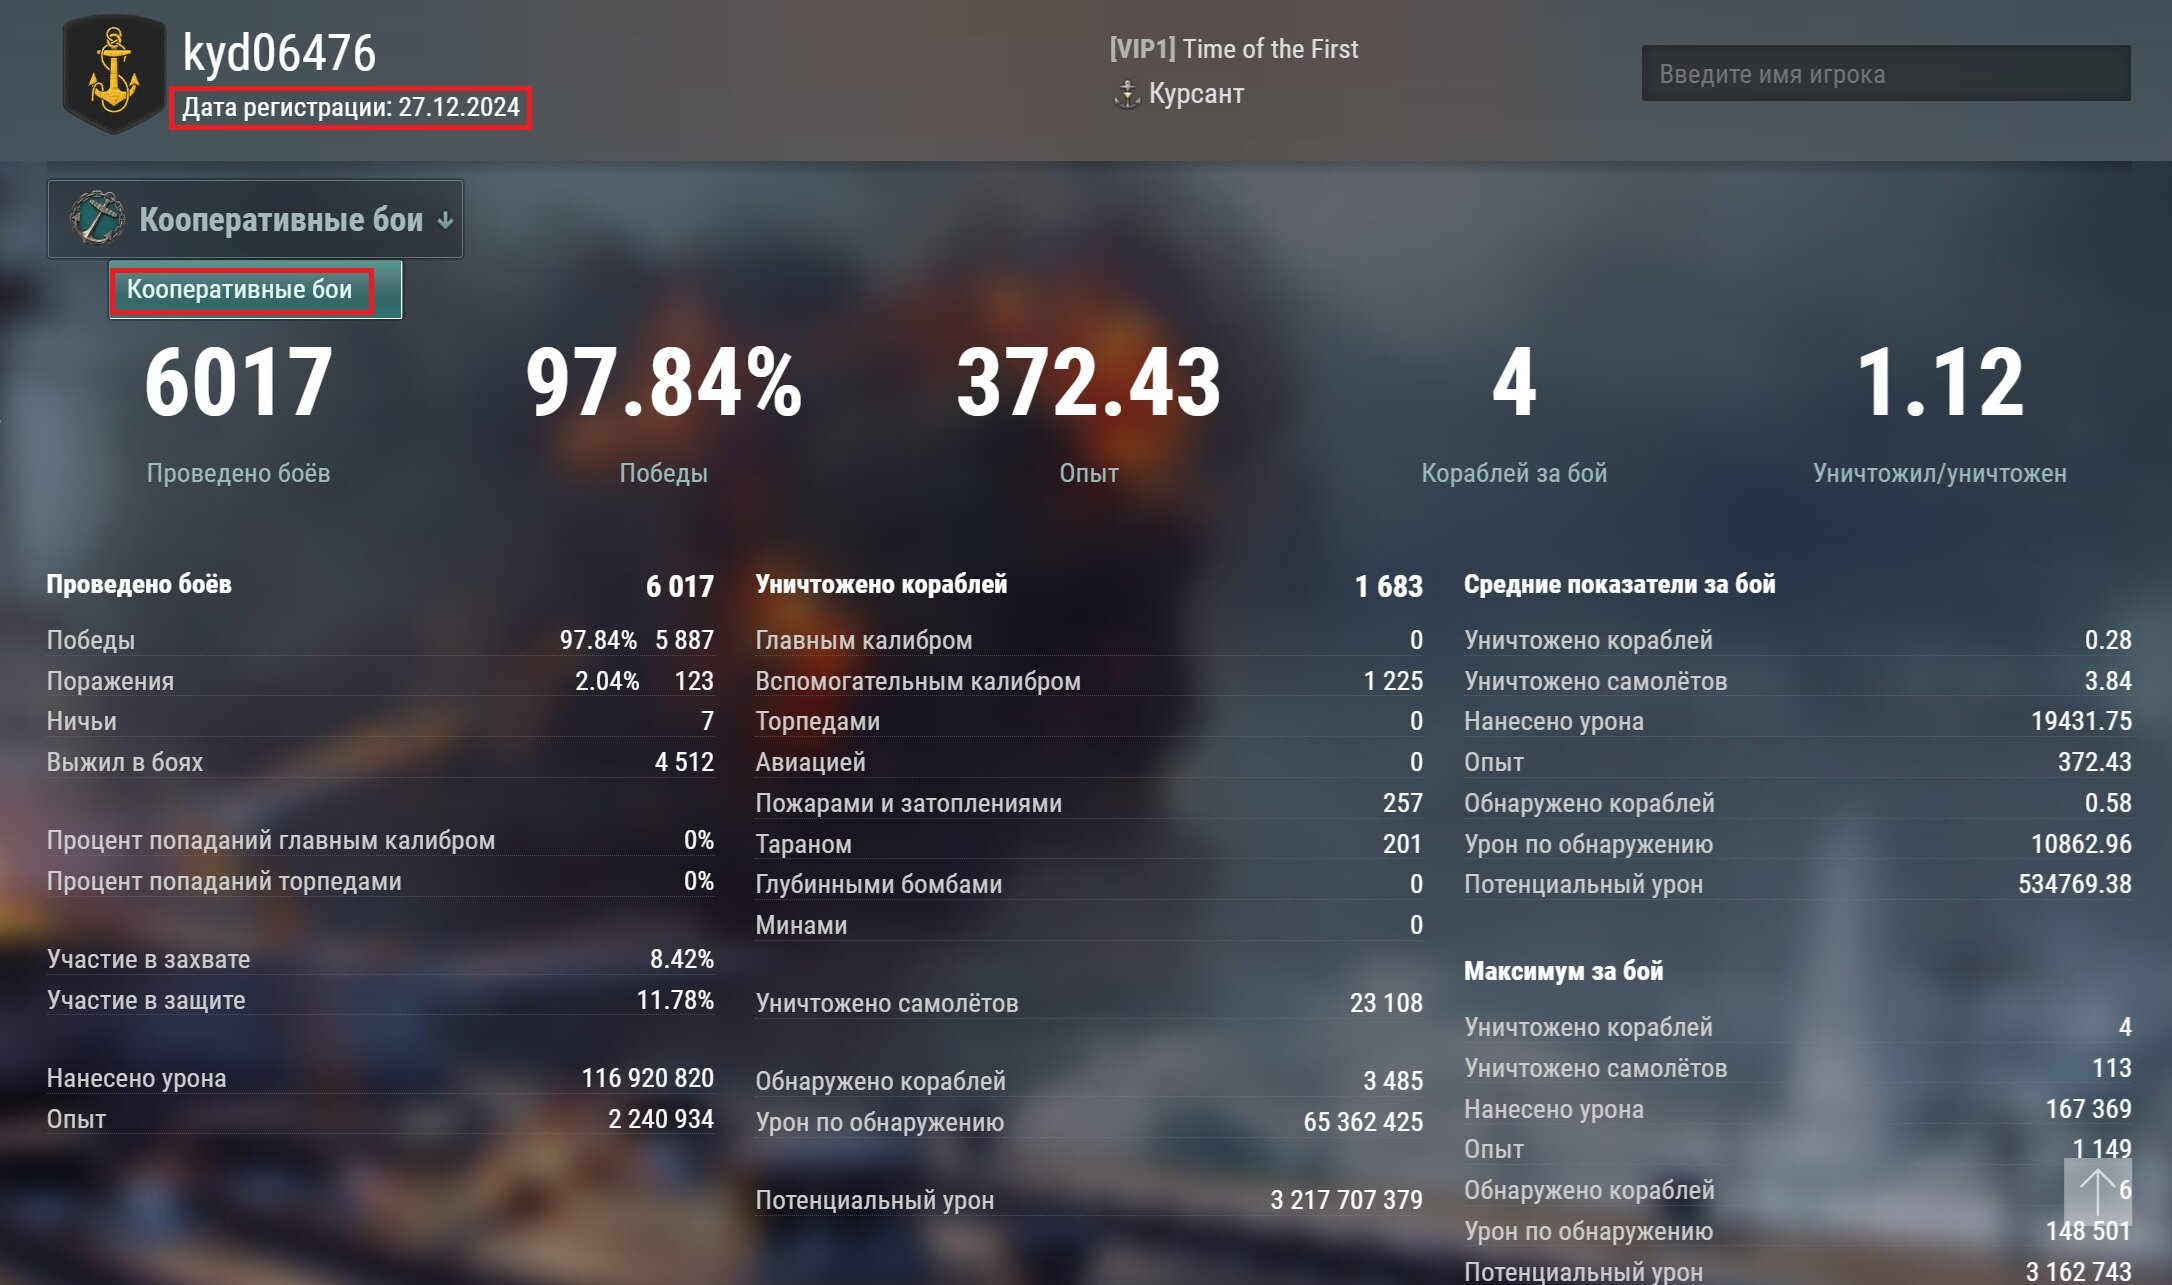2172x1285 pixels.
Task: Click the Уничтожено кораблей header 1 683
Action: pos(1388,586)
